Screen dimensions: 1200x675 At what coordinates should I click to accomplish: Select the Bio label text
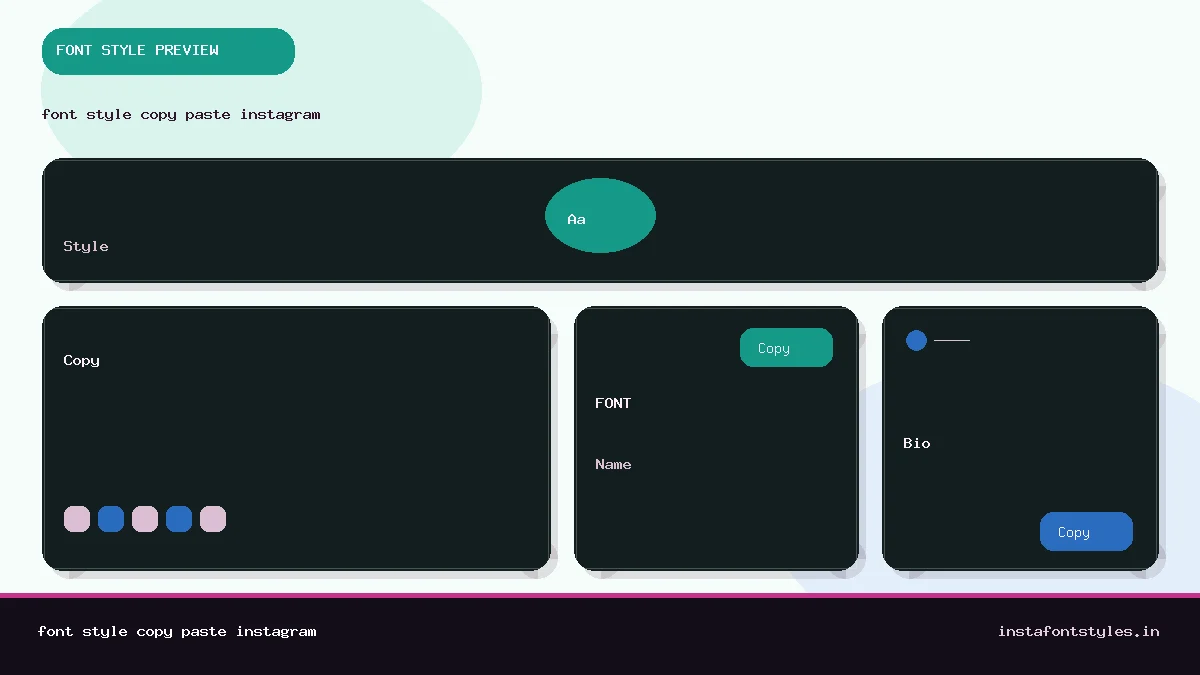click(917, 443)
